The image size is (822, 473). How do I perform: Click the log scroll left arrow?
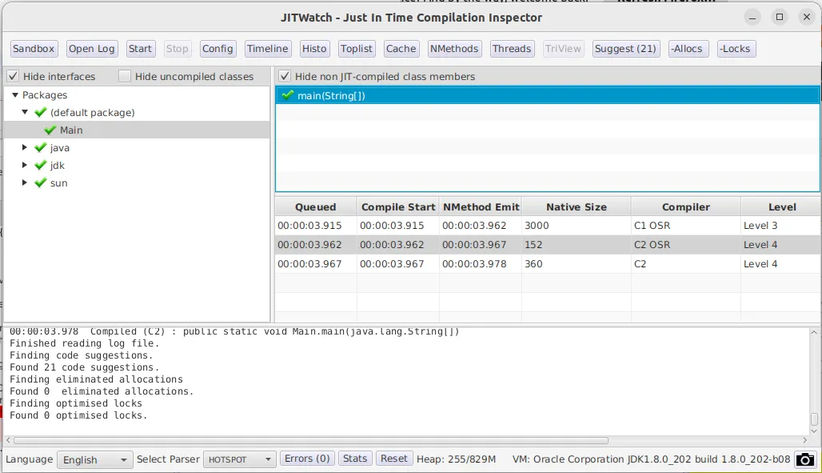click(x=8, y=440)
